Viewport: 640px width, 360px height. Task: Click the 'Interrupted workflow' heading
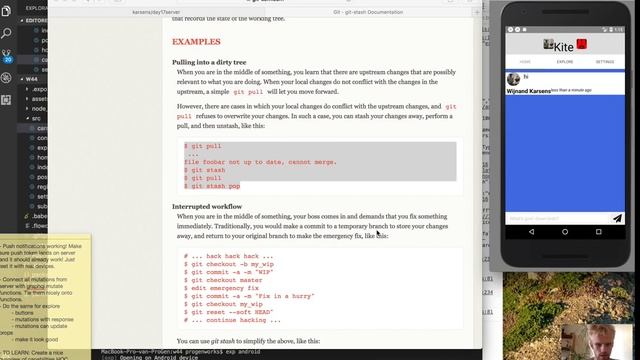point(207,207)
